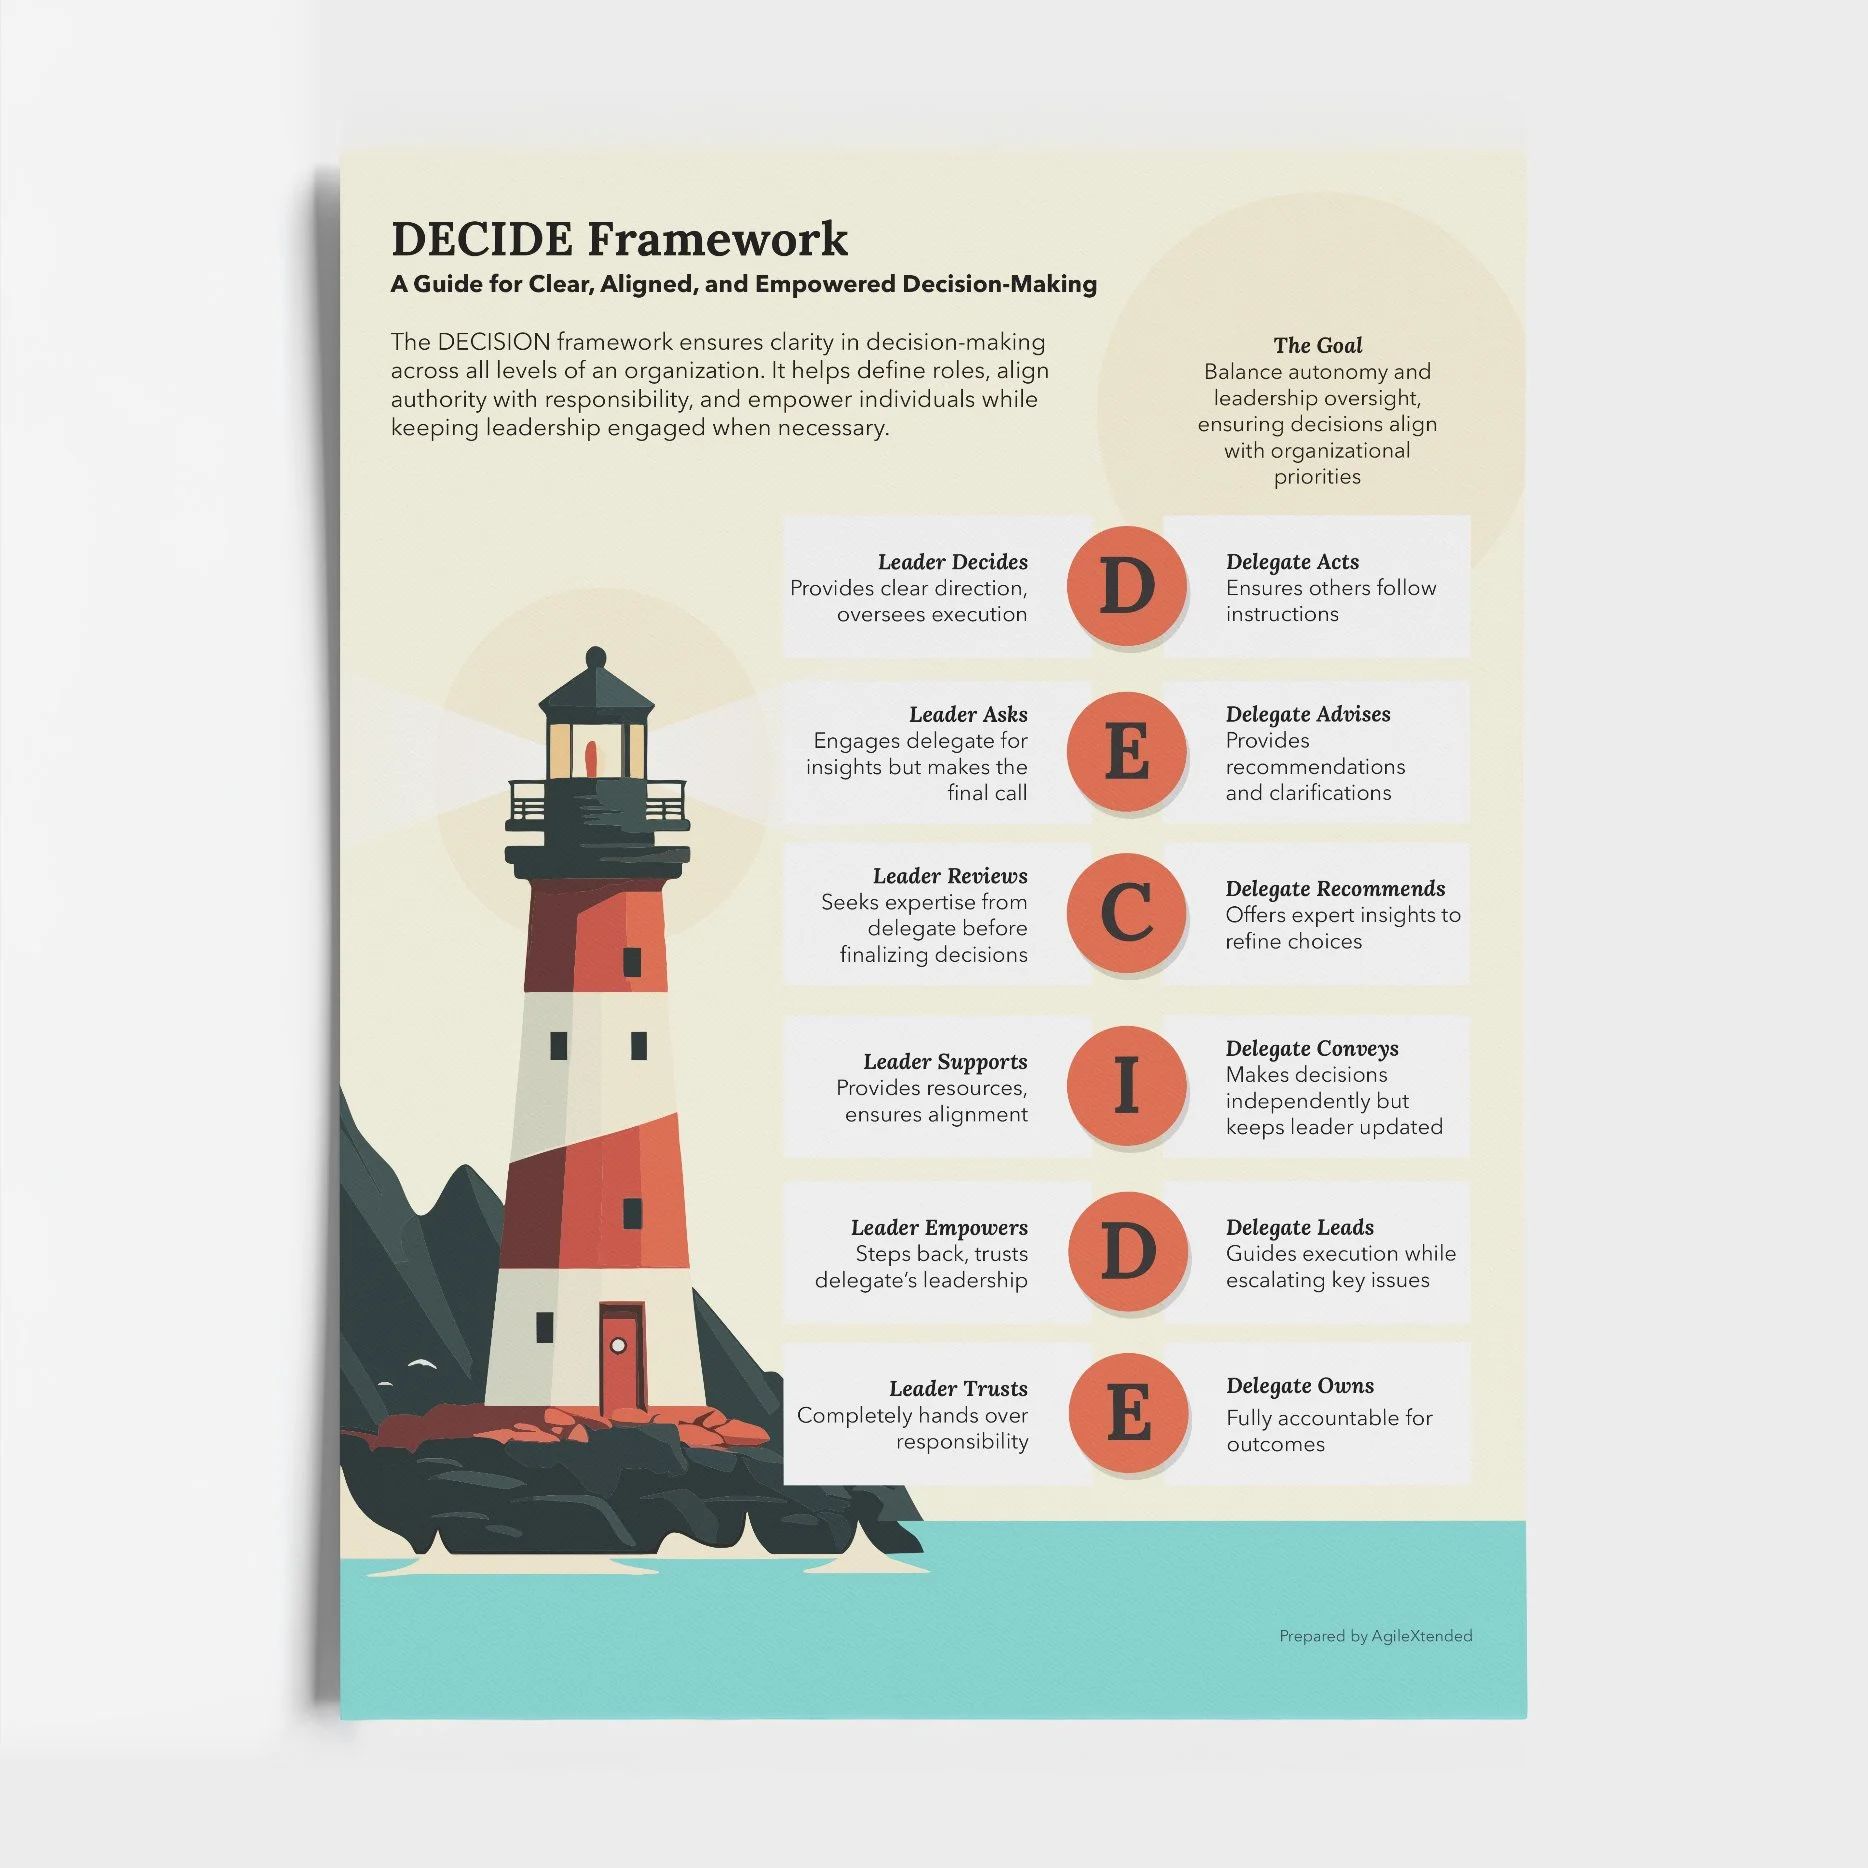Click the E circle beside Leader Trusts

tap(1128, 1413)
